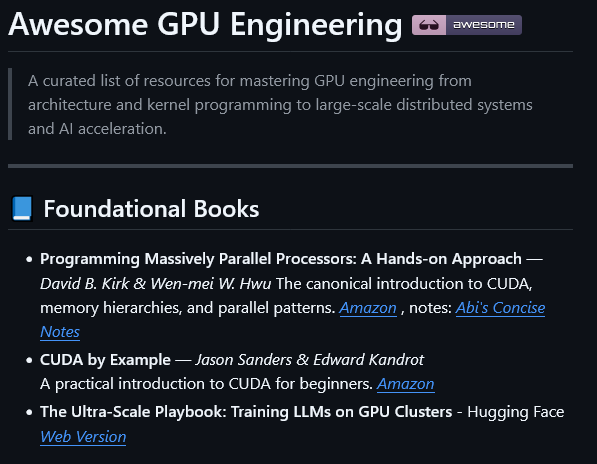597x464 pixels.
Task: Click the Foundational Books heading
Action: (151, 209)
